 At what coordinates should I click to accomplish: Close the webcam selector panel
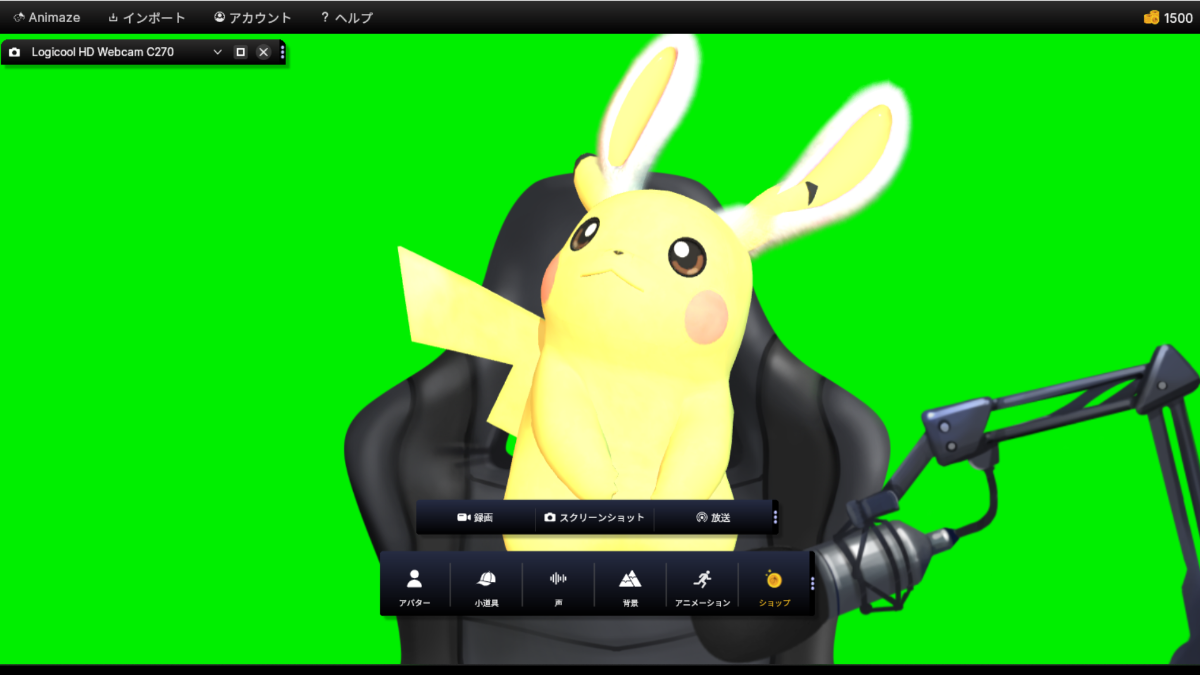(x=264, y=52)
